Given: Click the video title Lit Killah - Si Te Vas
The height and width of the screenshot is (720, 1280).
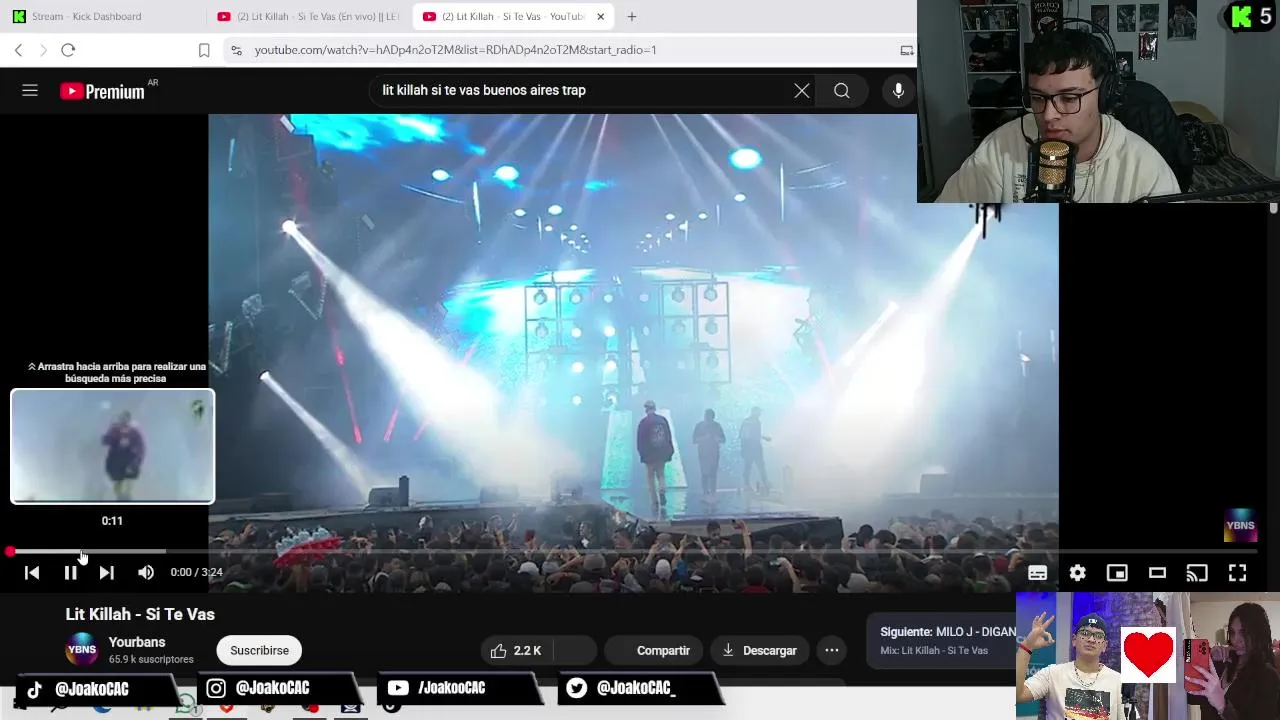Looking at the screenshot, I should pyautogui.click(x=140, y=614).
